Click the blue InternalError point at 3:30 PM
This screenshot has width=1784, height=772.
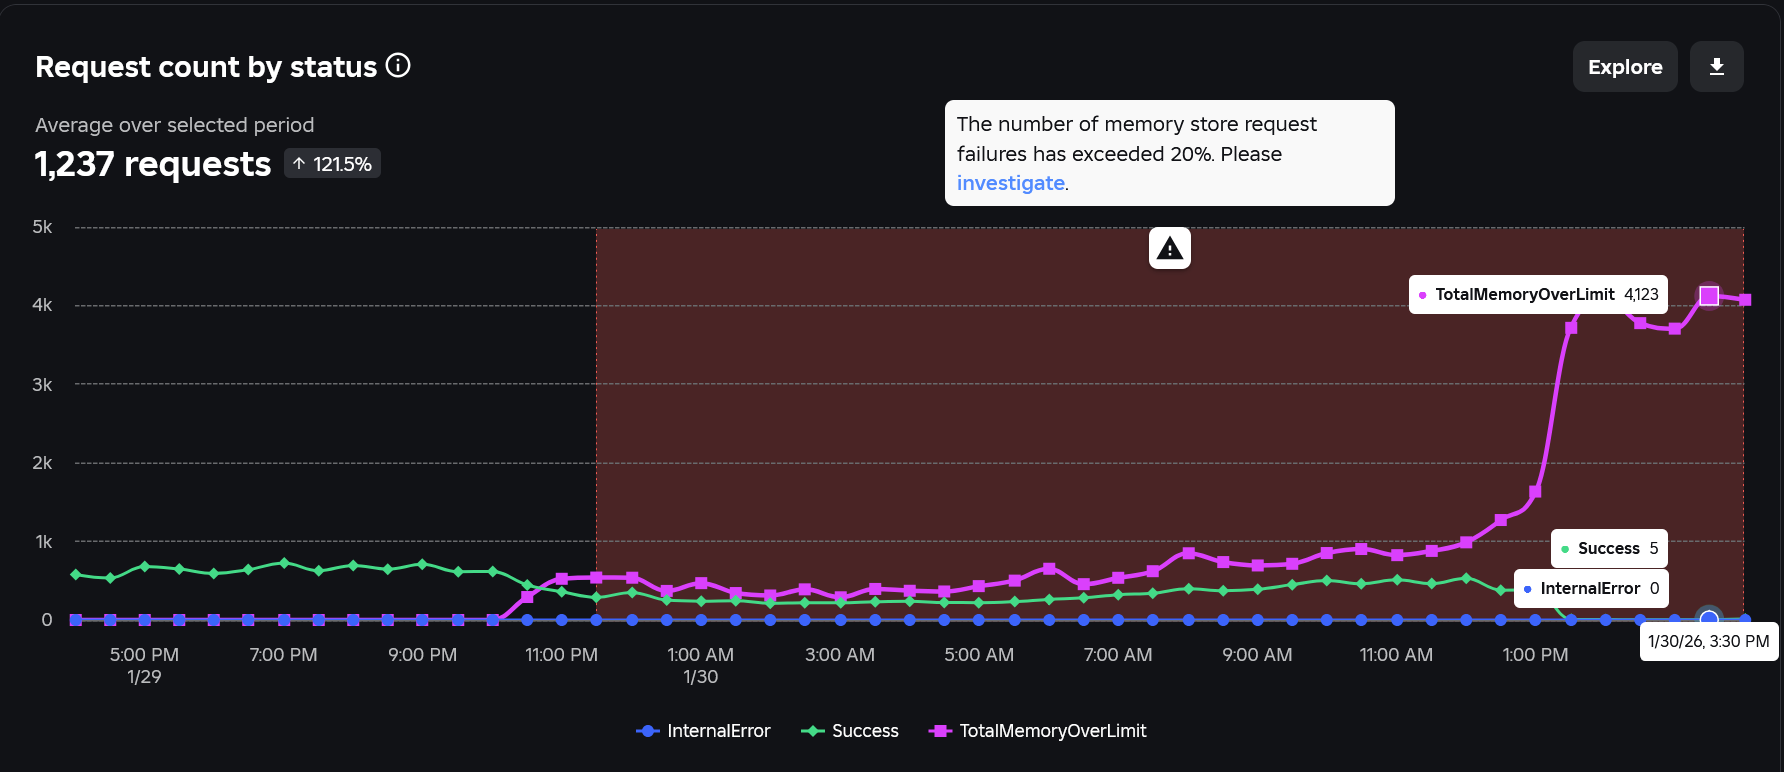(x=1709, y=619)
